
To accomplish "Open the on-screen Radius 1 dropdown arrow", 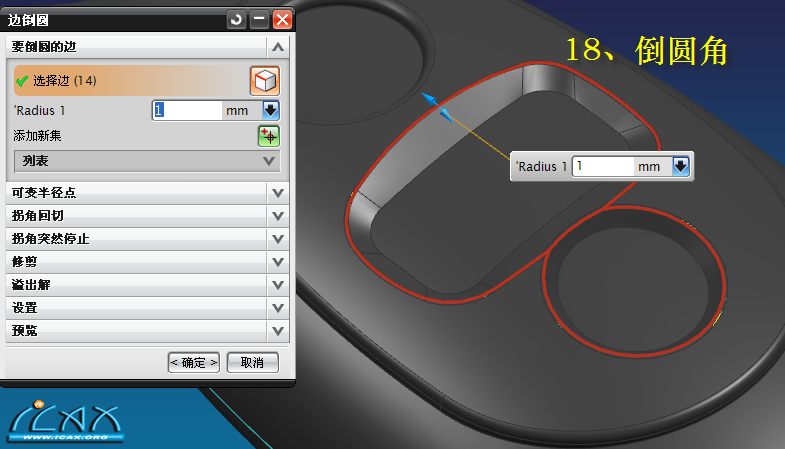I will 681,166.
